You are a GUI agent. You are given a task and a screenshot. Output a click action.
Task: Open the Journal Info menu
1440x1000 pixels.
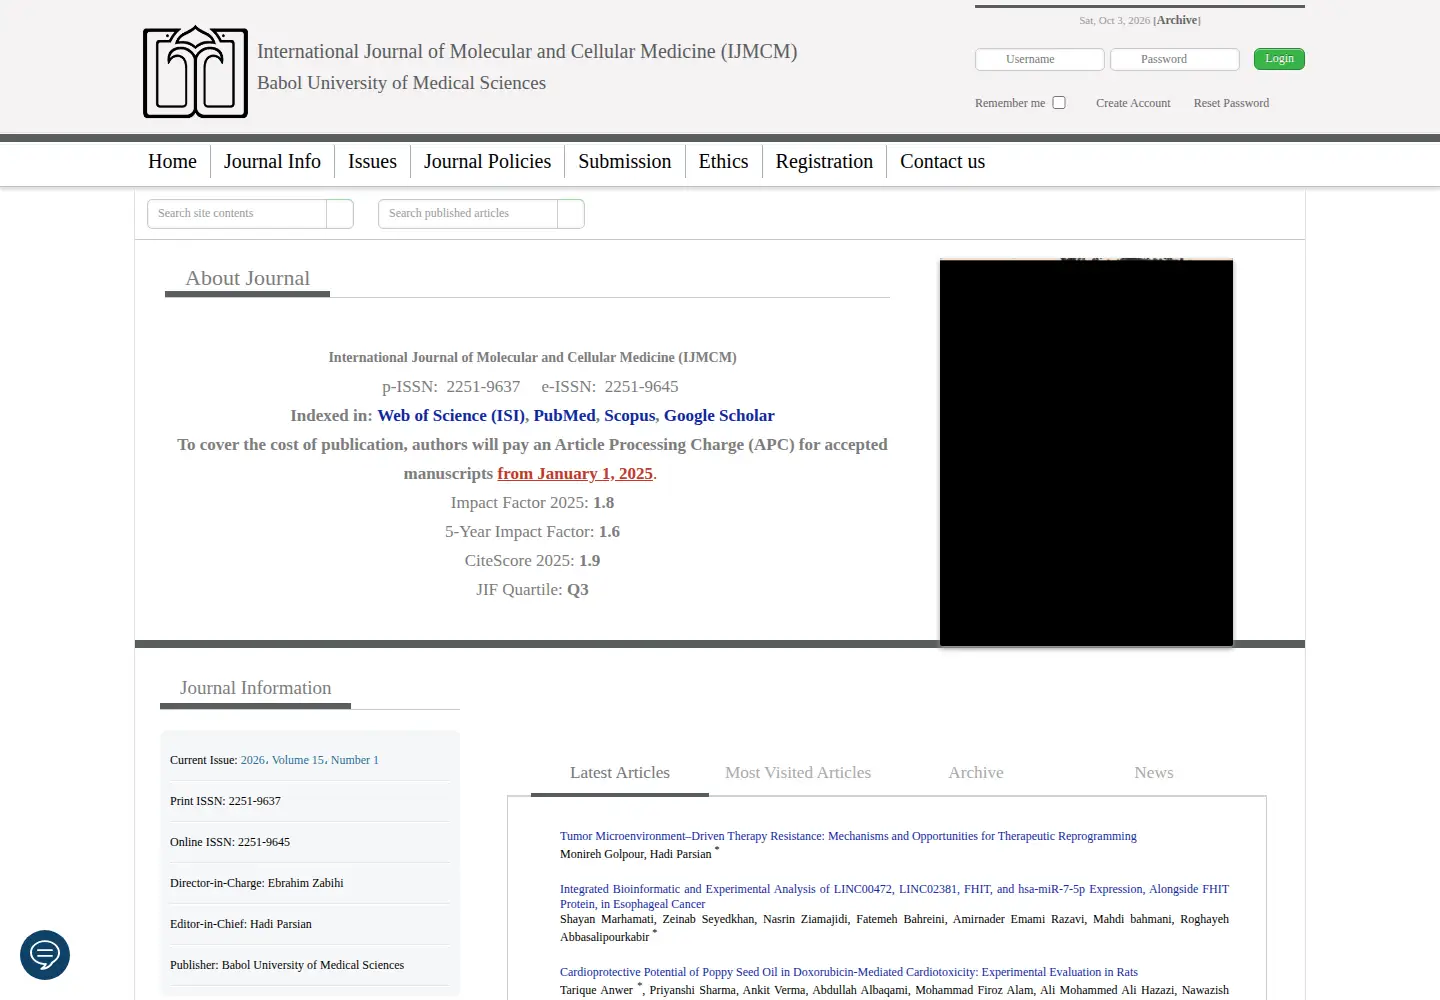pyautogui.click(x=272, y=161)
